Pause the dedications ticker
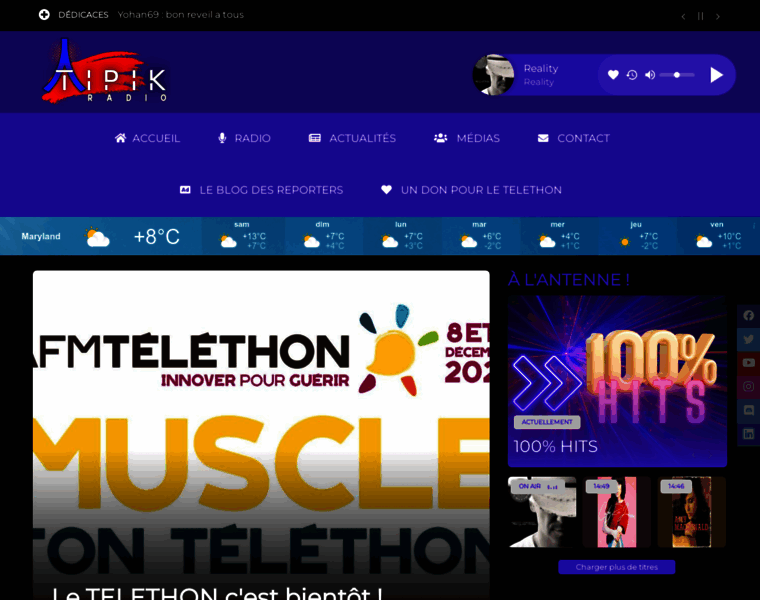This screenshot has width=760, height=600. point(700,16)
